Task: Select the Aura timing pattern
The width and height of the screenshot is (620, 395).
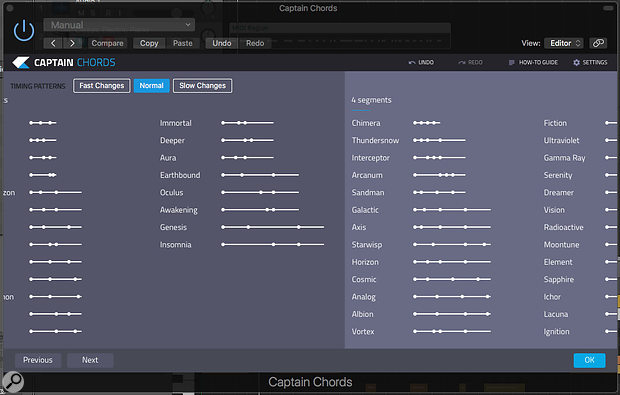Action: 168,158
